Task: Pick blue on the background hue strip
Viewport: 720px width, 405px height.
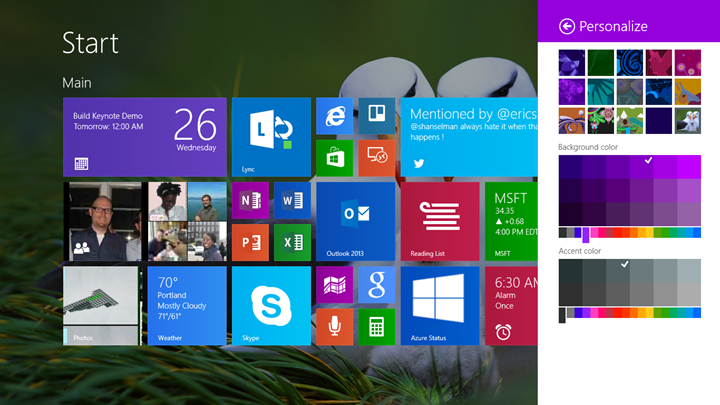Action: 697,232
